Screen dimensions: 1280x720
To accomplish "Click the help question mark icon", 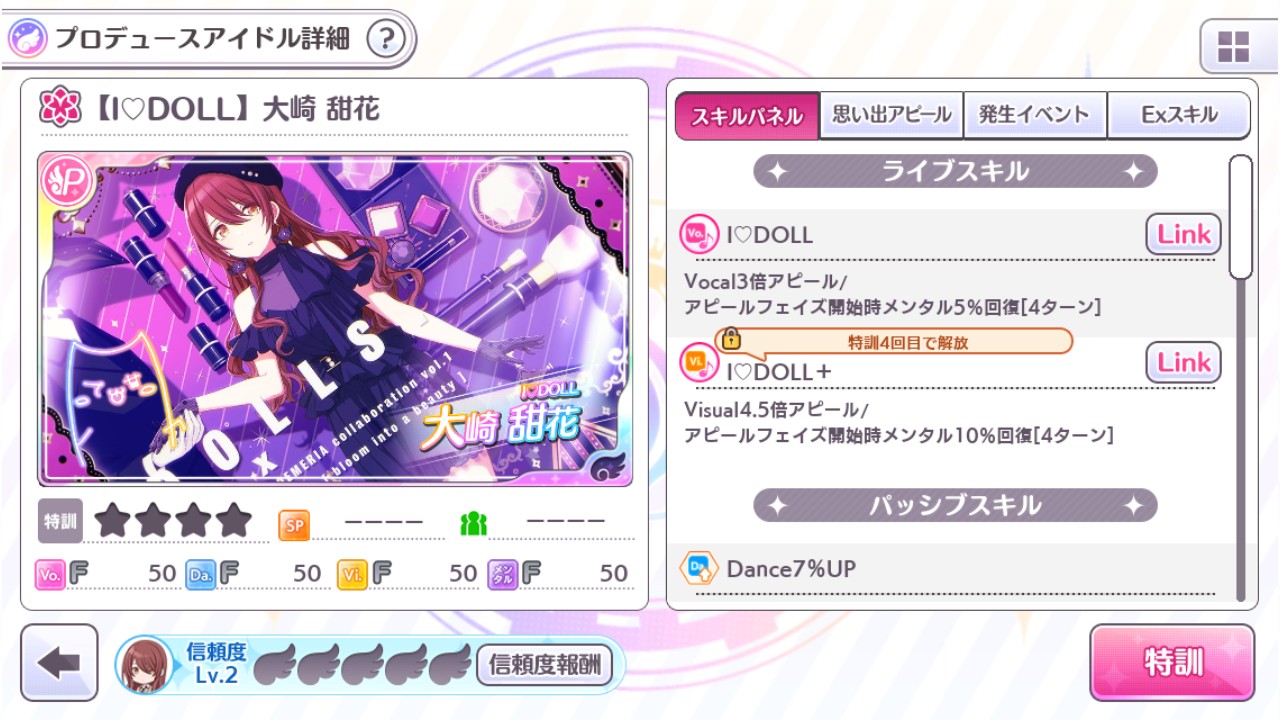I will (x=386, y=40).
